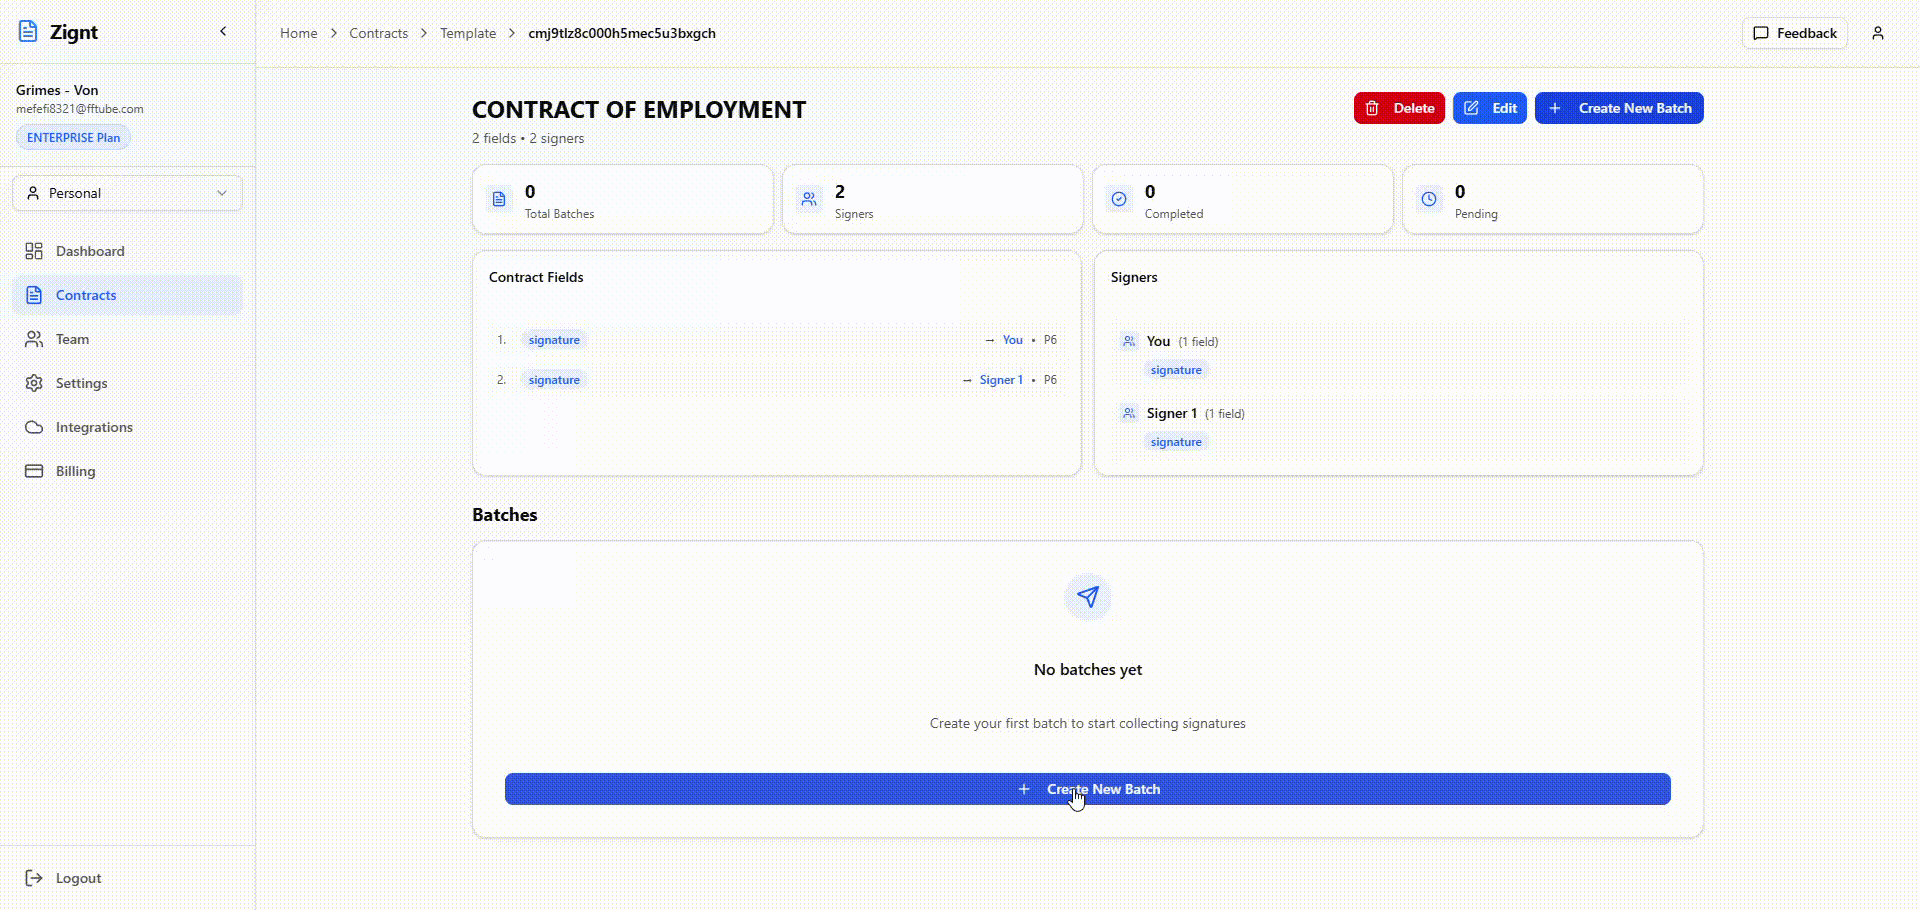
Task: Click Create New Batch in header
Action: tap(1618, 108)
